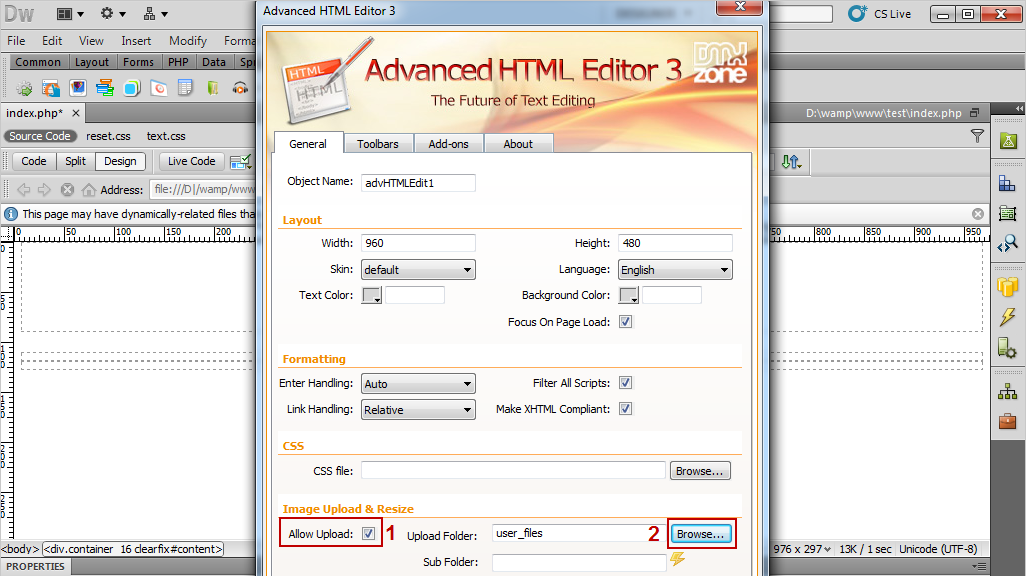Toggle Filter All Scripts checkbox

pos(626,383)
